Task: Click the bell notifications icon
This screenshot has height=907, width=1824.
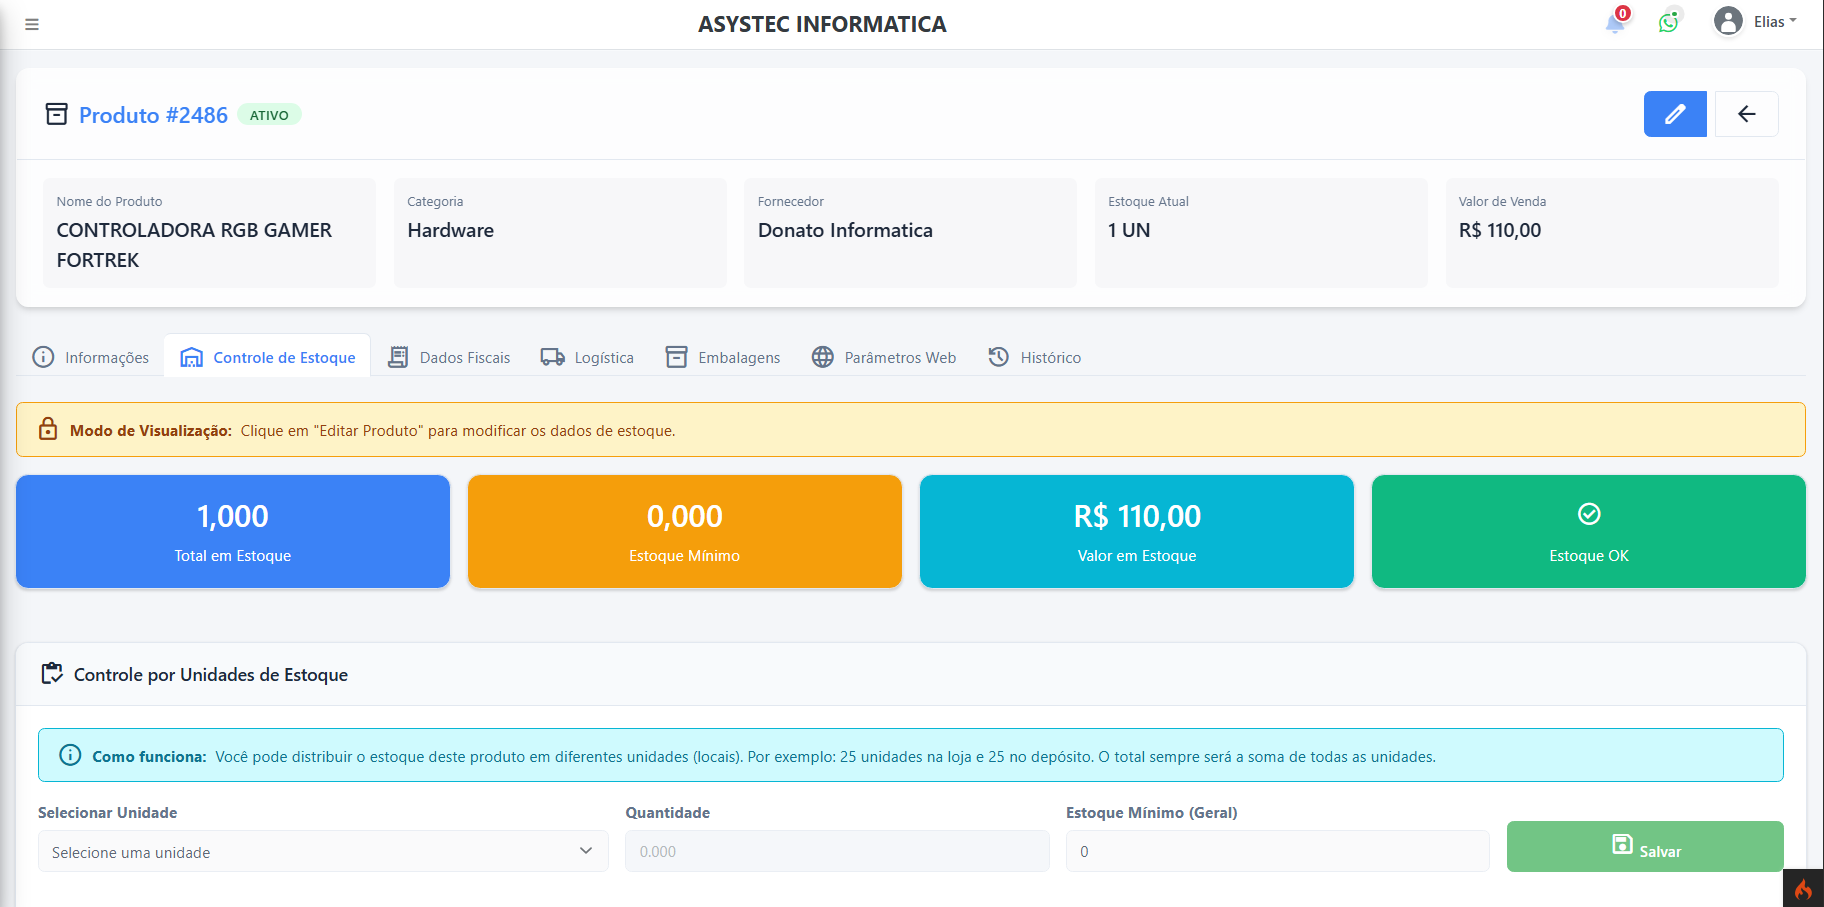Action: coord(1614,23)
